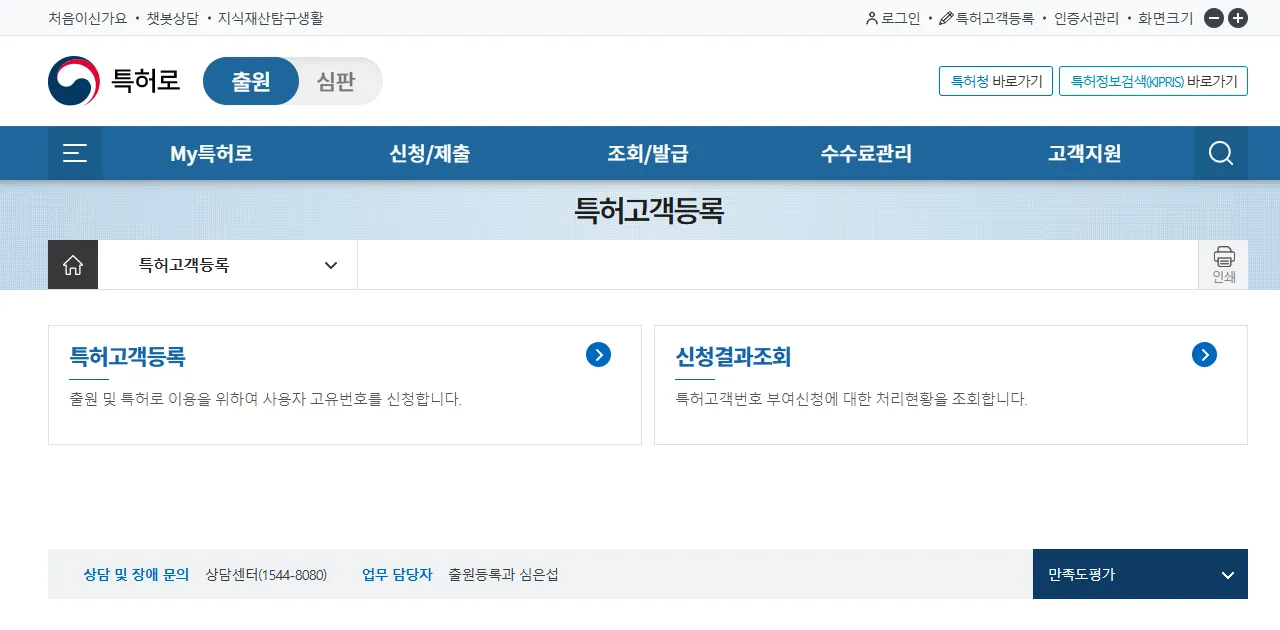Open the 신청/제출 menu
Viewport: 1280px width, 630px height.
tap(430, 153)
